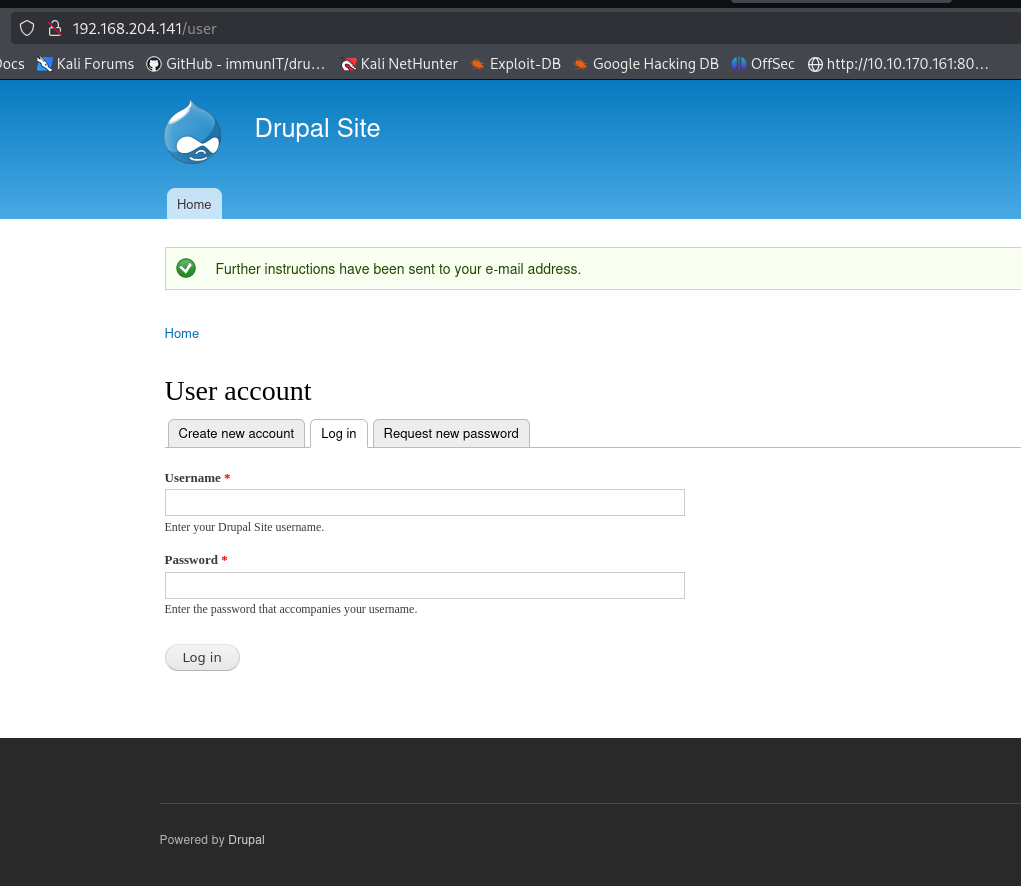Select the Log in tab
This screenshot has width=1021, height=886.
coord(339,433)
